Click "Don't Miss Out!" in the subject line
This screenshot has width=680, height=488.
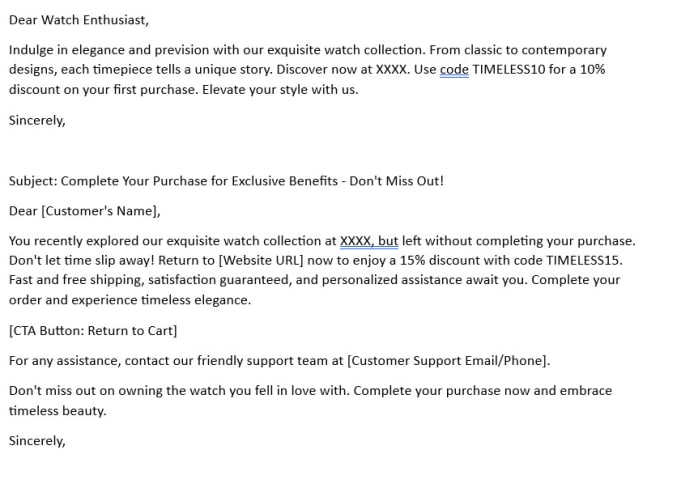tap(396, 181)
